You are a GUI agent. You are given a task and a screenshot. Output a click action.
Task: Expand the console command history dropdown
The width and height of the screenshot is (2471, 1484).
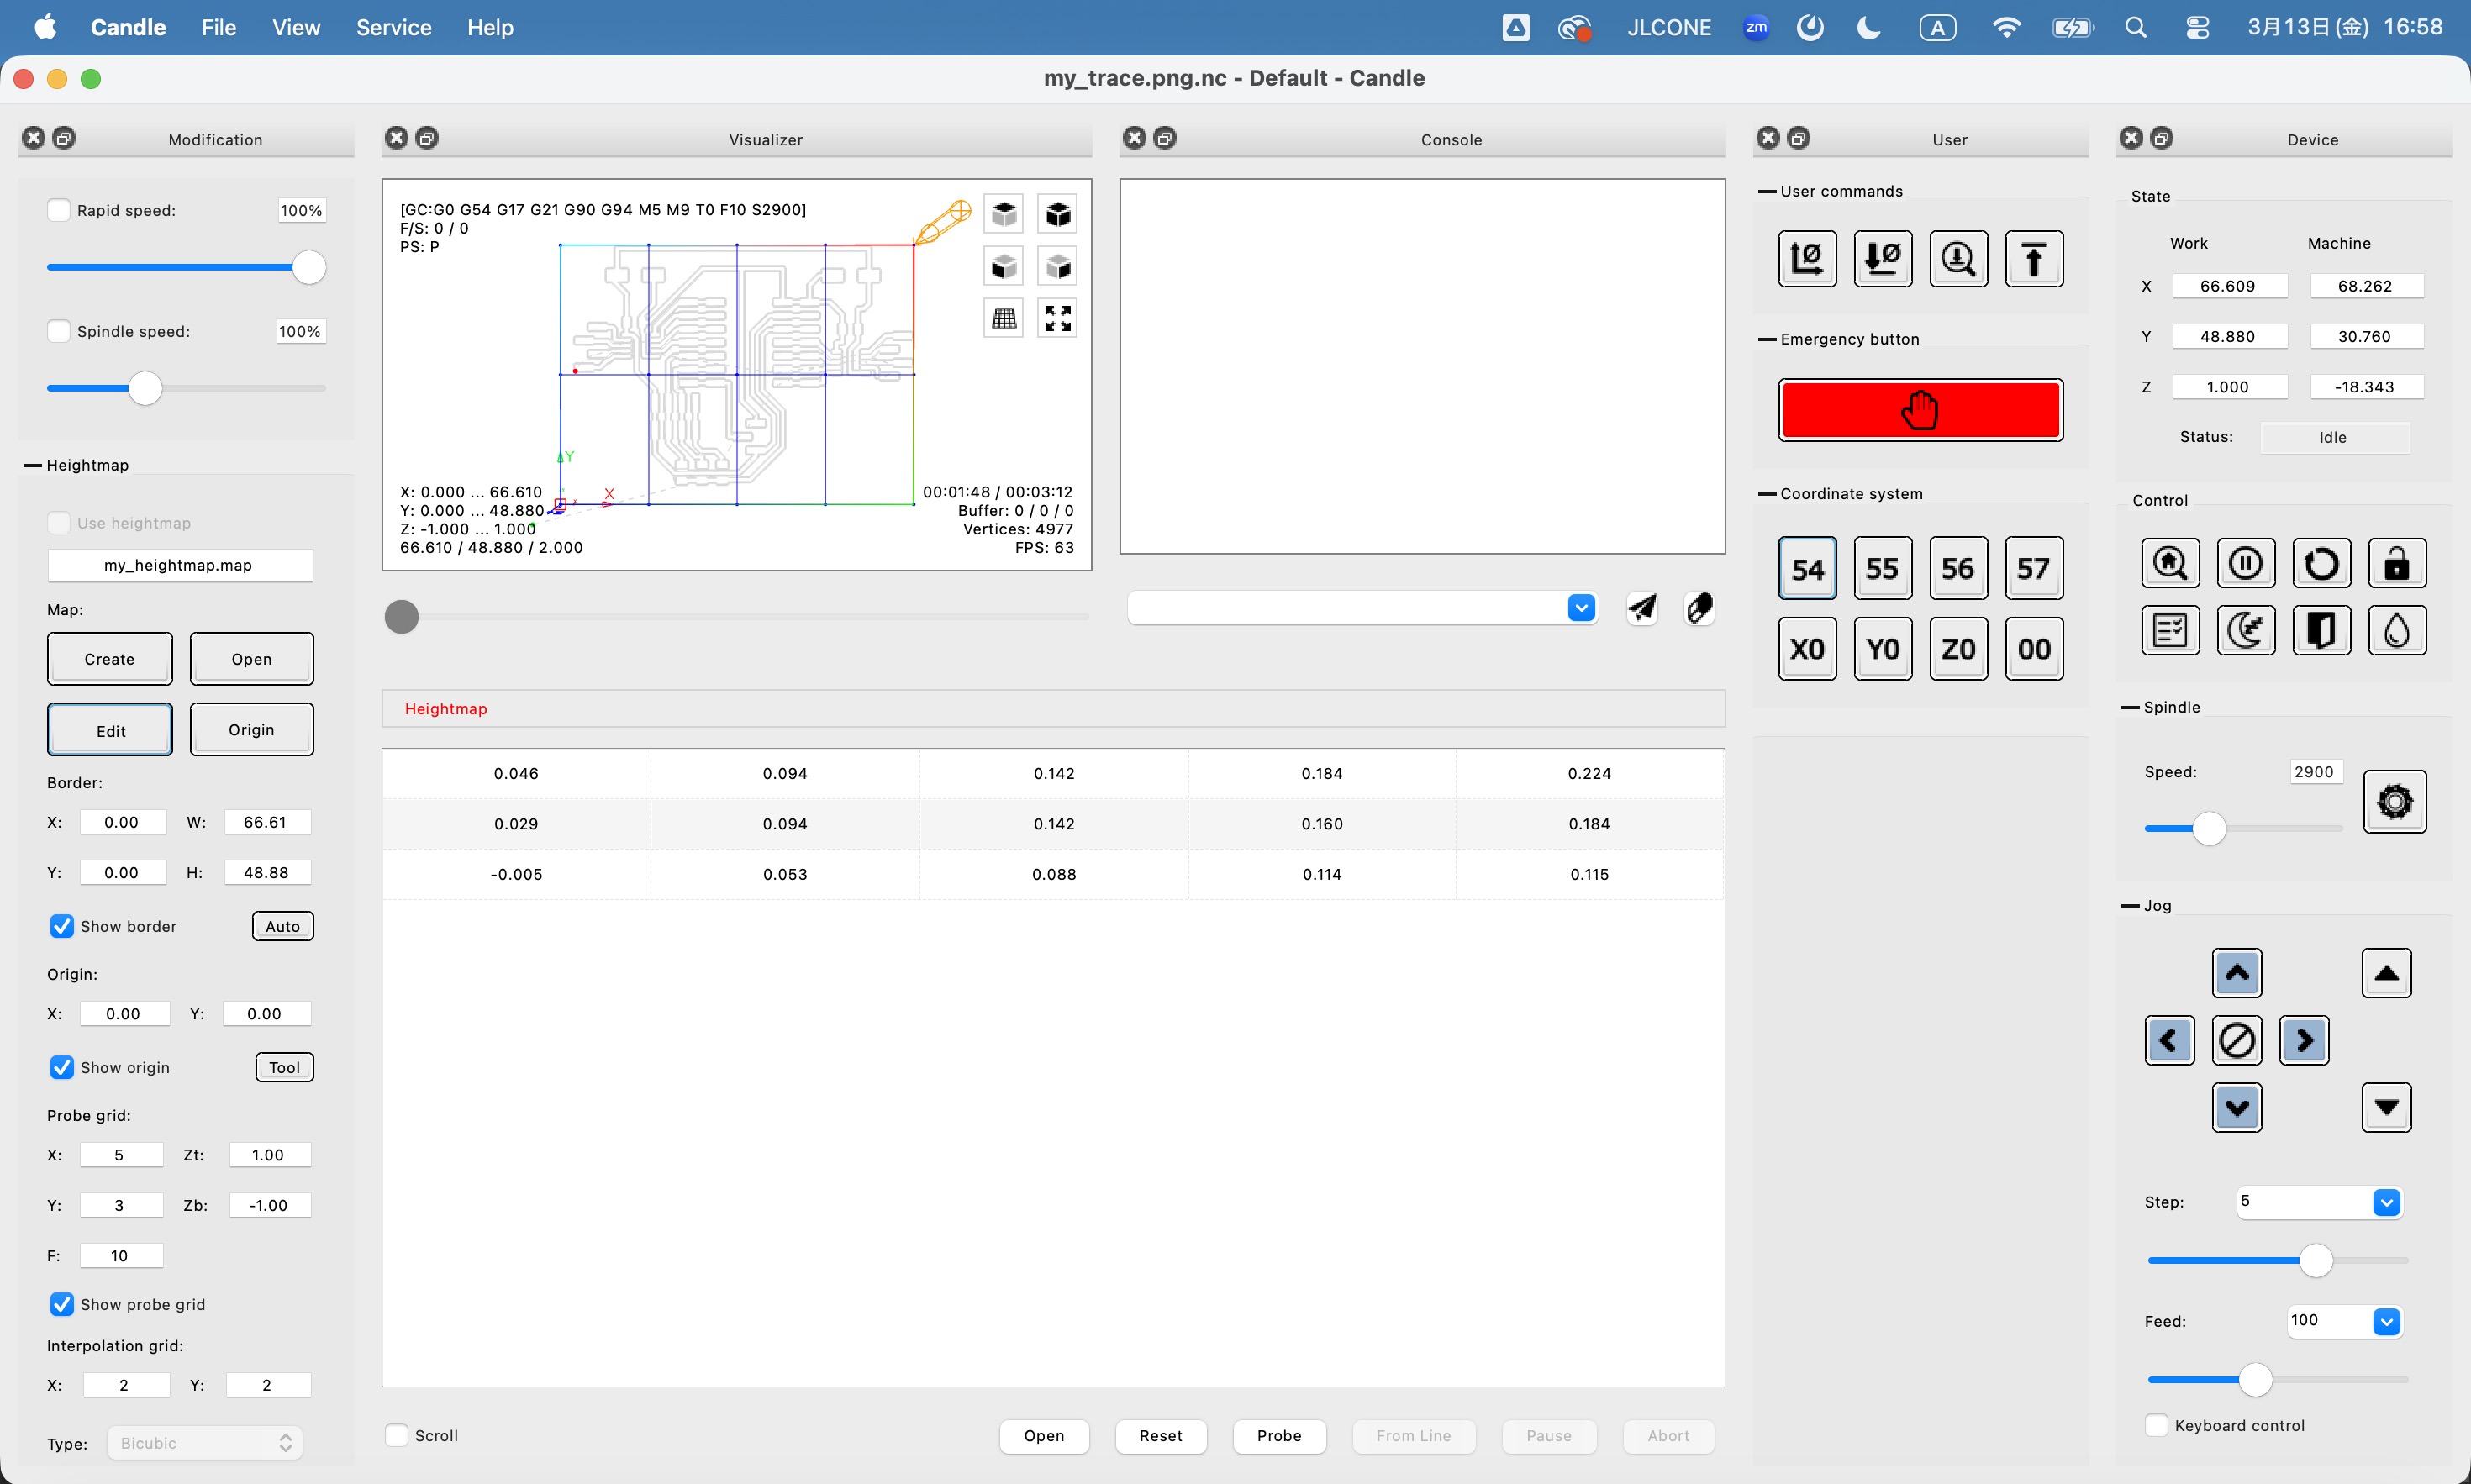tap(1580, 607)
